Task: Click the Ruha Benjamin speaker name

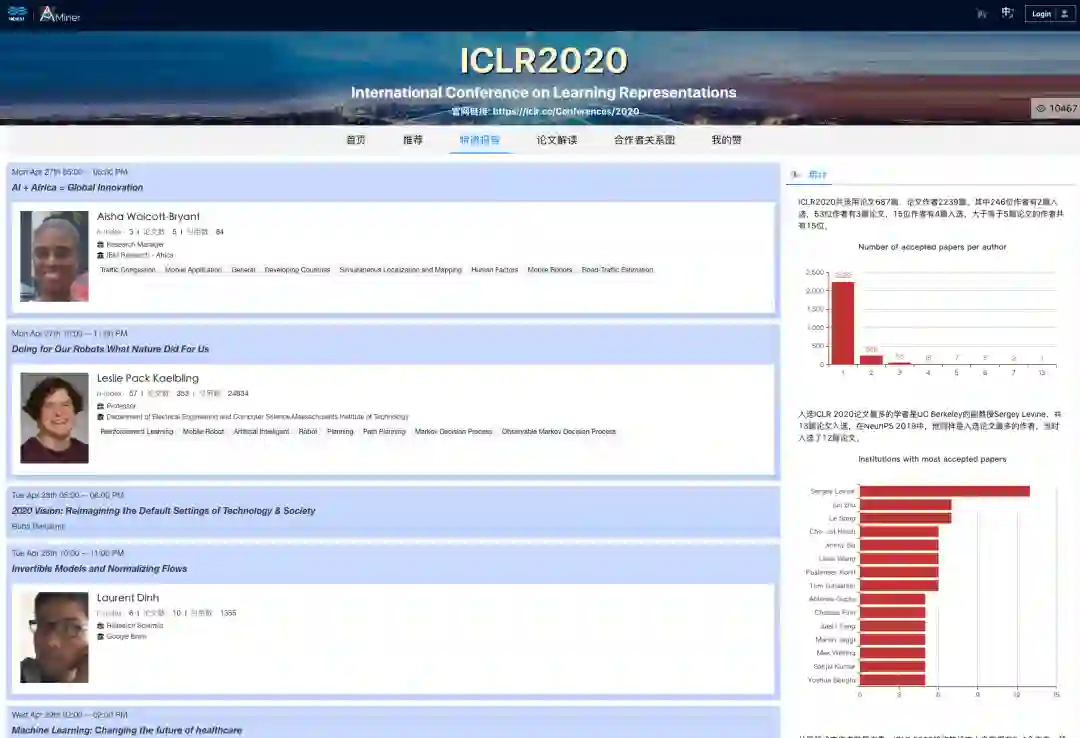Action: 38,526
